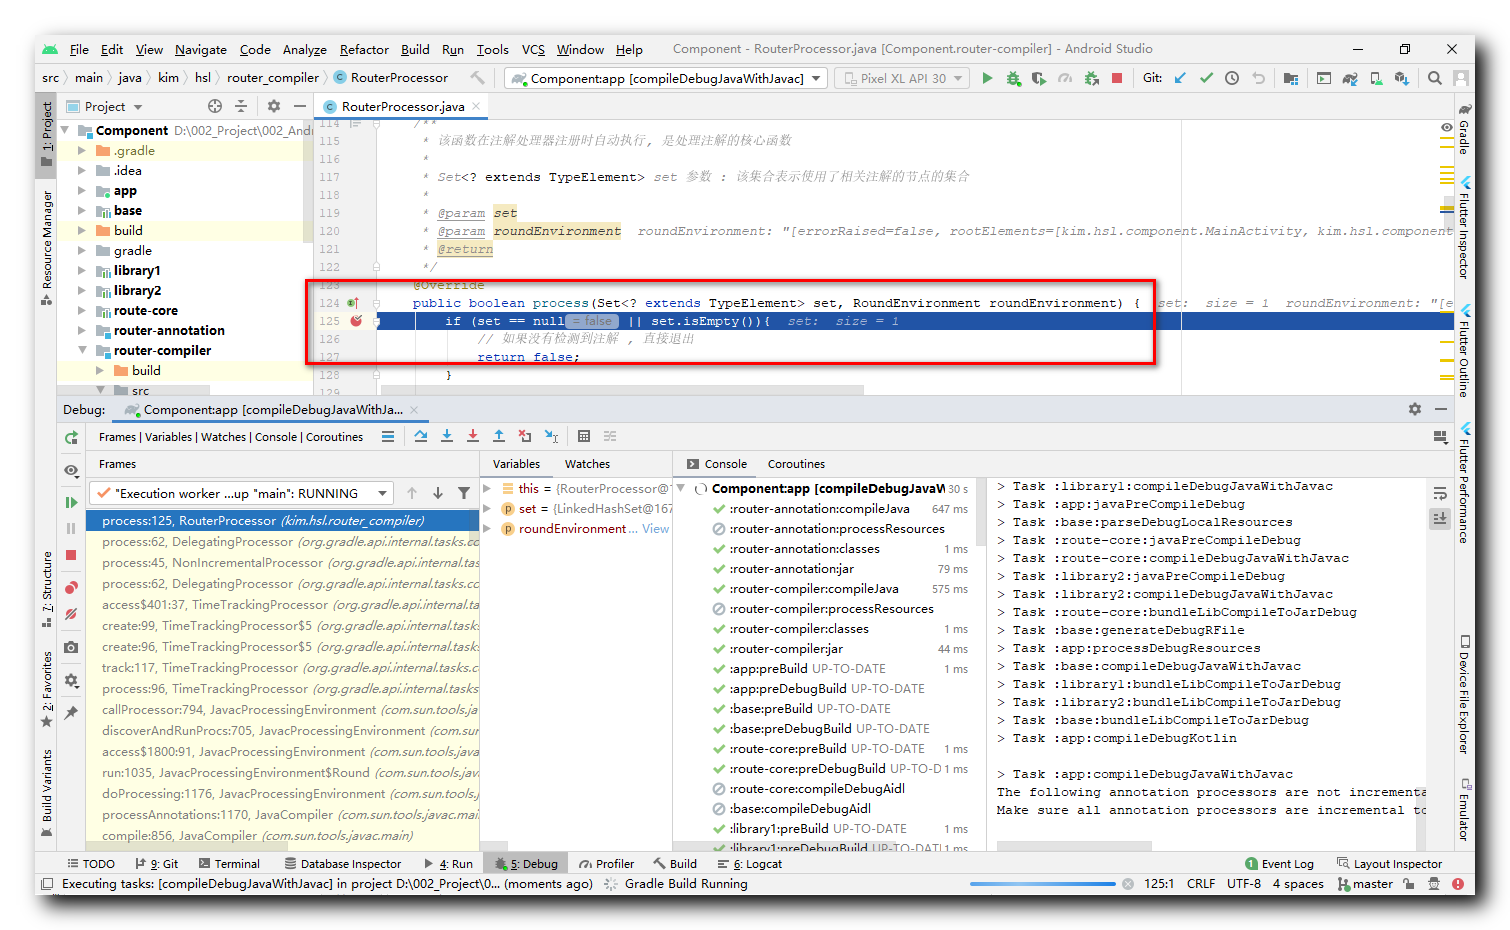Expand the 'set' variable node
The height and width of the screenshot is (930, 1510).
488,509
